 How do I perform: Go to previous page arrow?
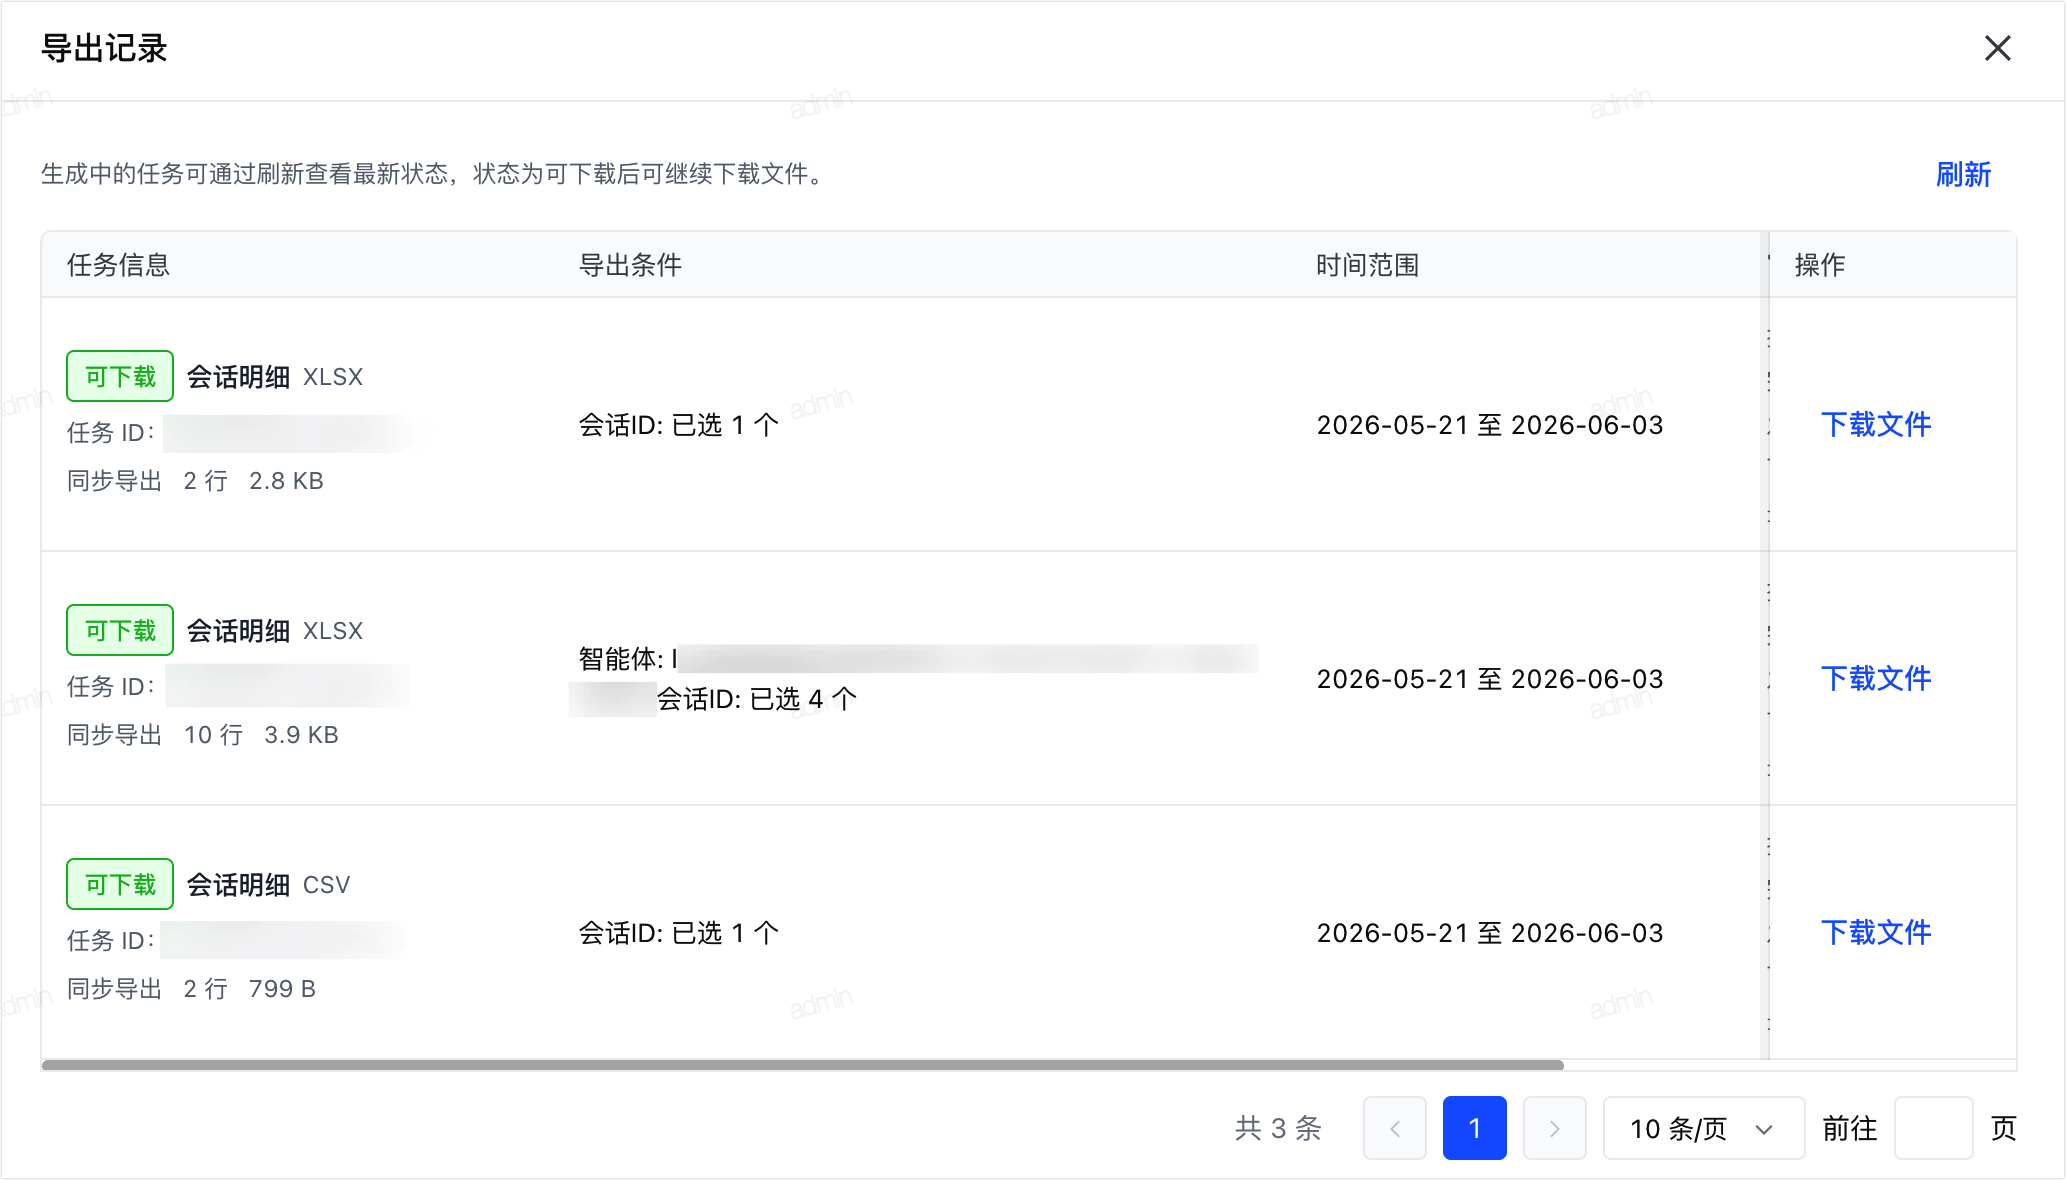pyautogui.click(x=1394, y=1128)
